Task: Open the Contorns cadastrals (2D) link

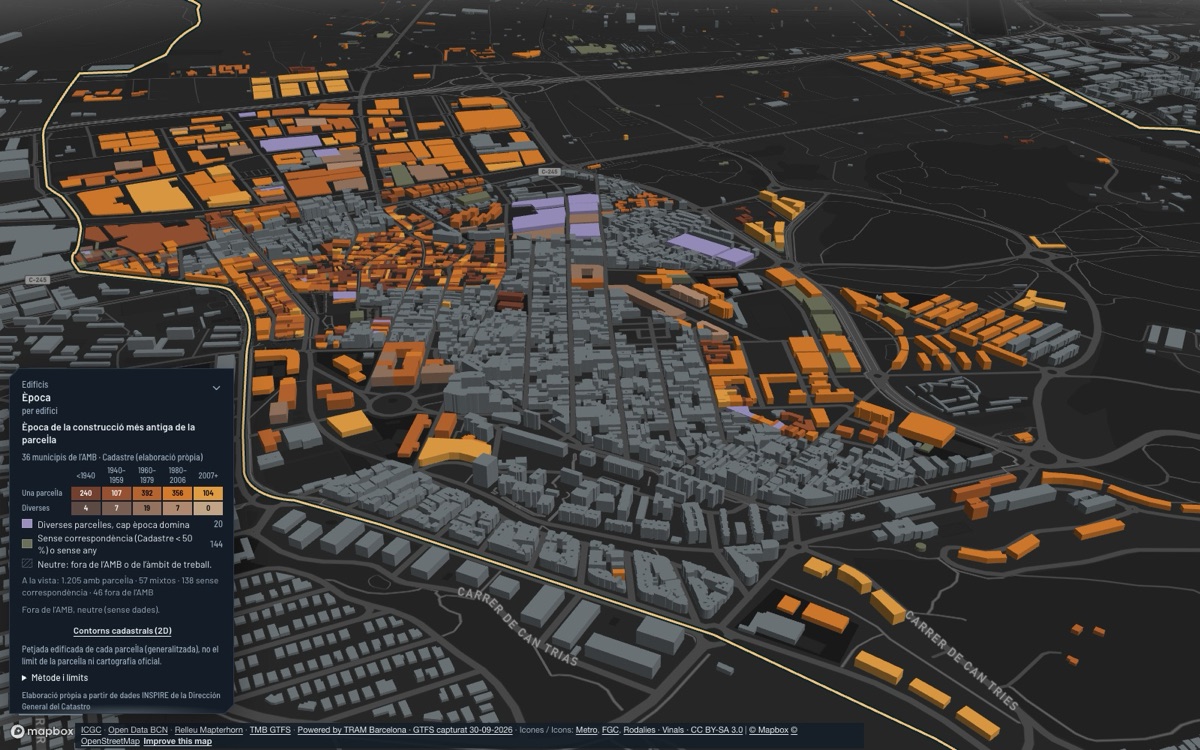Action: (x=121, y=631)
